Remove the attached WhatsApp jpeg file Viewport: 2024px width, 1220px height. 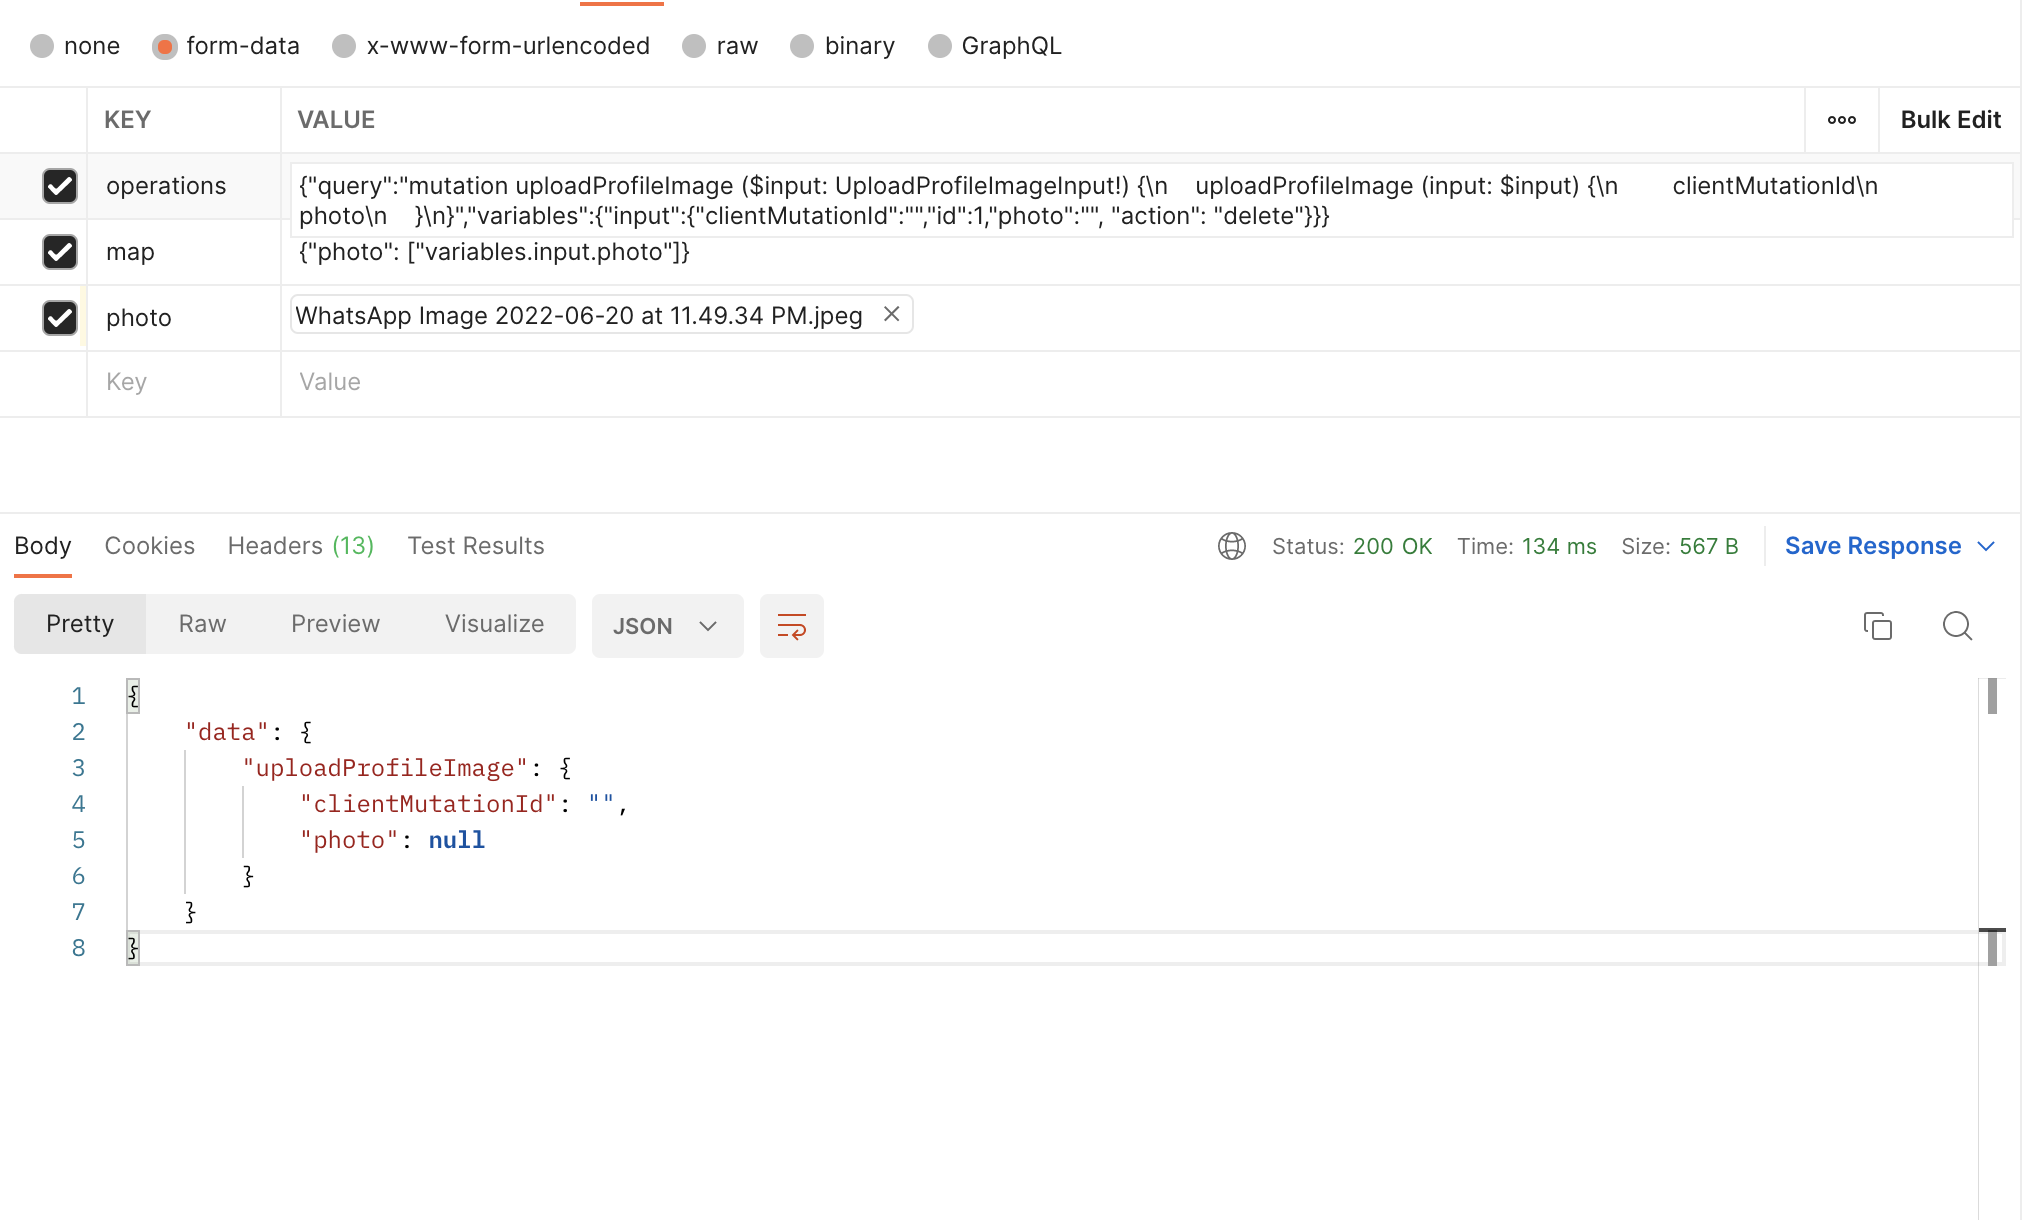point(891,315)
